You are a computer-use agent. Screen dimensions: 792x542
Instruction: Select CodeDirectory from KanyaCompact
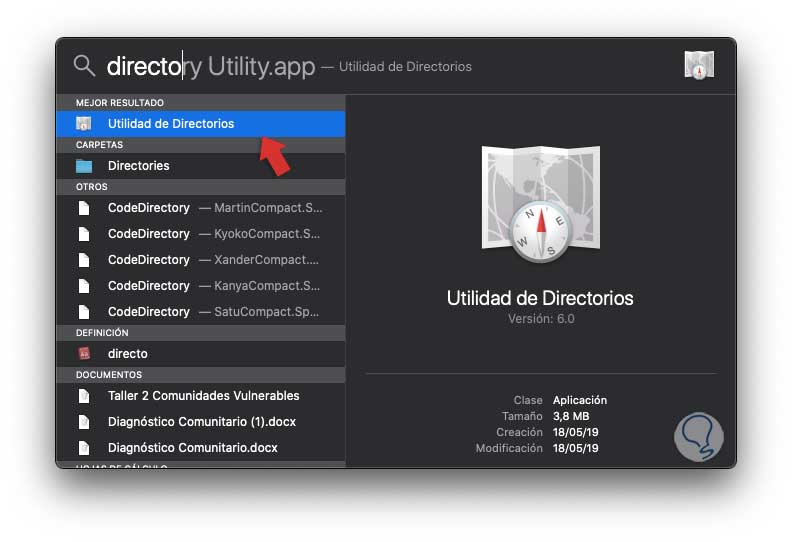pyautogui.click(x=201, y=286)
